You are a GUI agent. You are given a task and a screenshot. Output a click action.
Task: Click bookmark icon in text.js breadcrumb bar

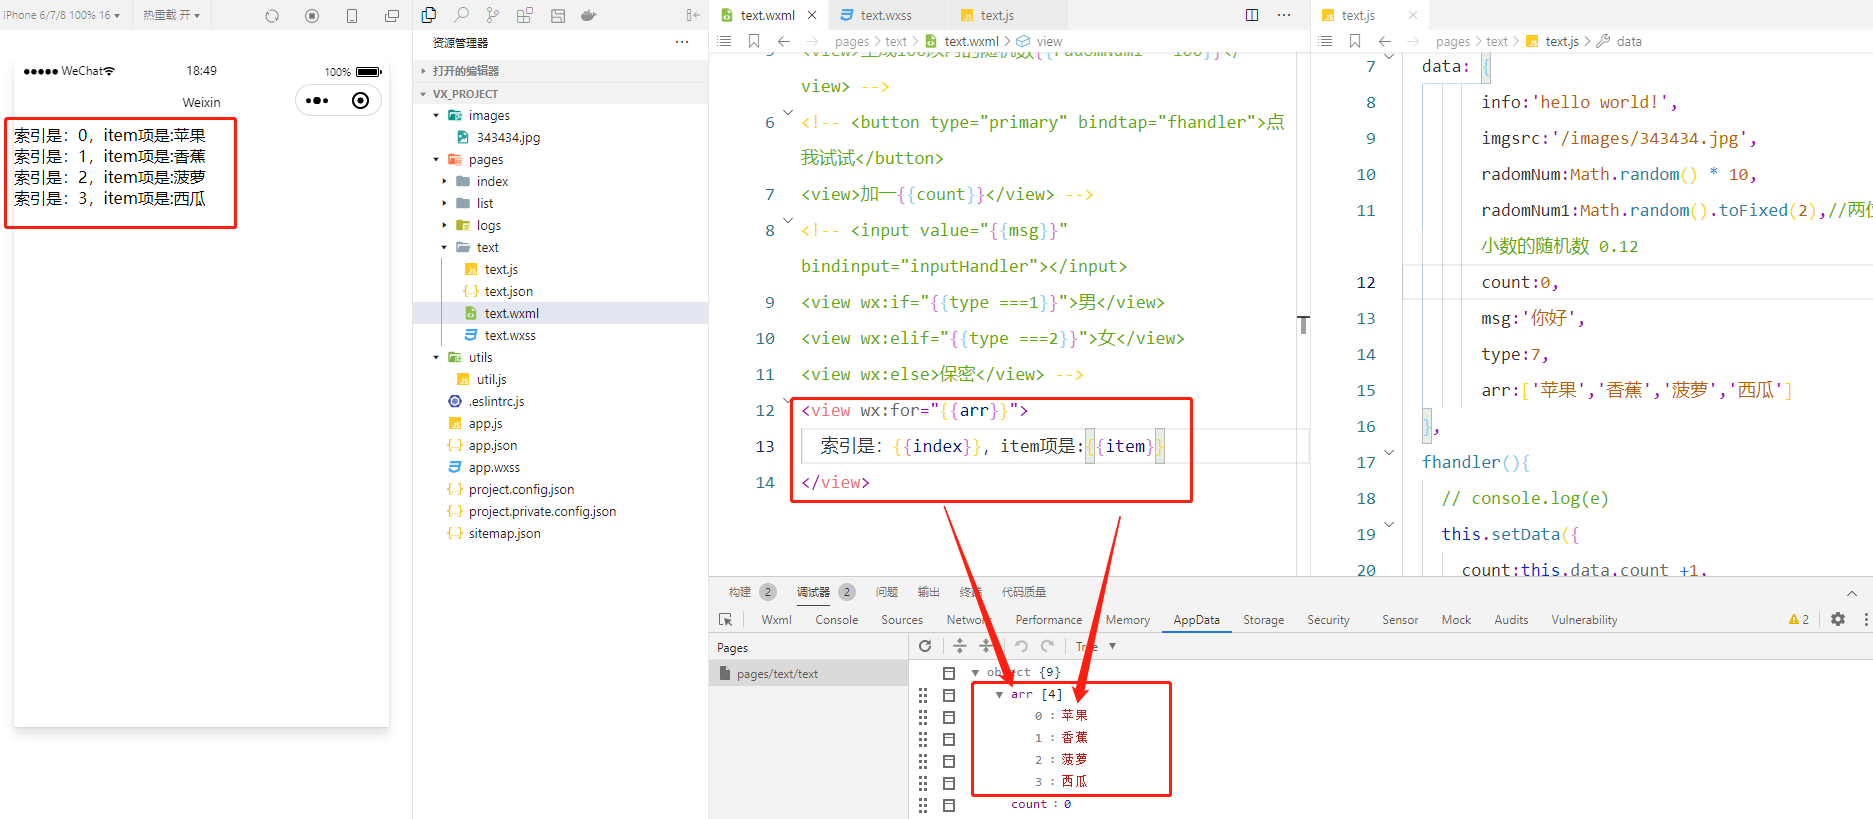tap(1355, 41)
